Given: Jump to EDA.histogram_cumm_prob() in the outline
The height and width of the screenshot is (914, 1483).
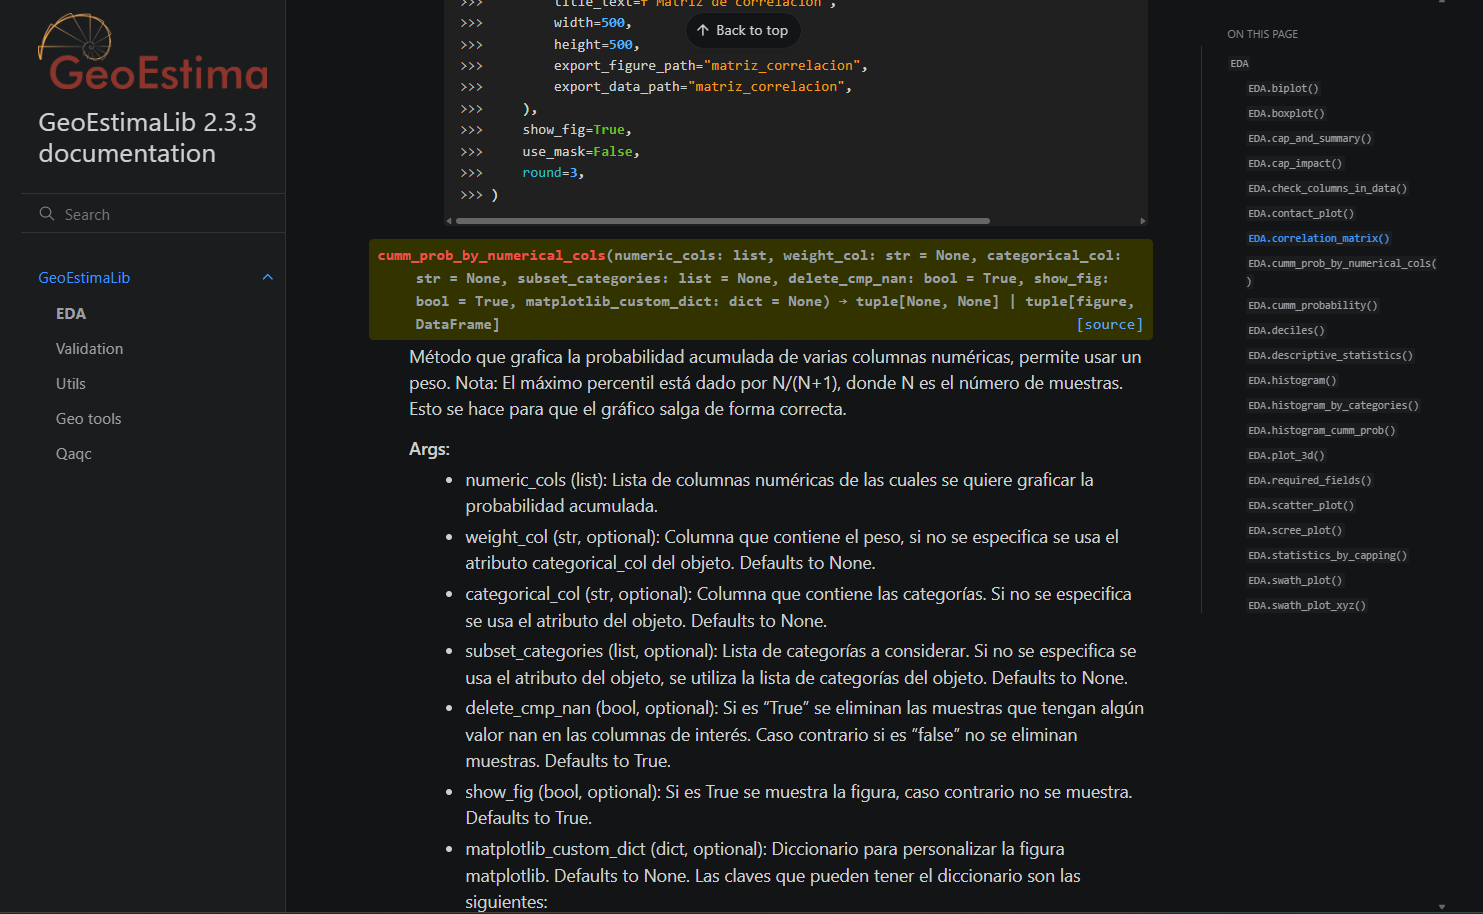Looking at the screenshot, I should coord(1321,430).
